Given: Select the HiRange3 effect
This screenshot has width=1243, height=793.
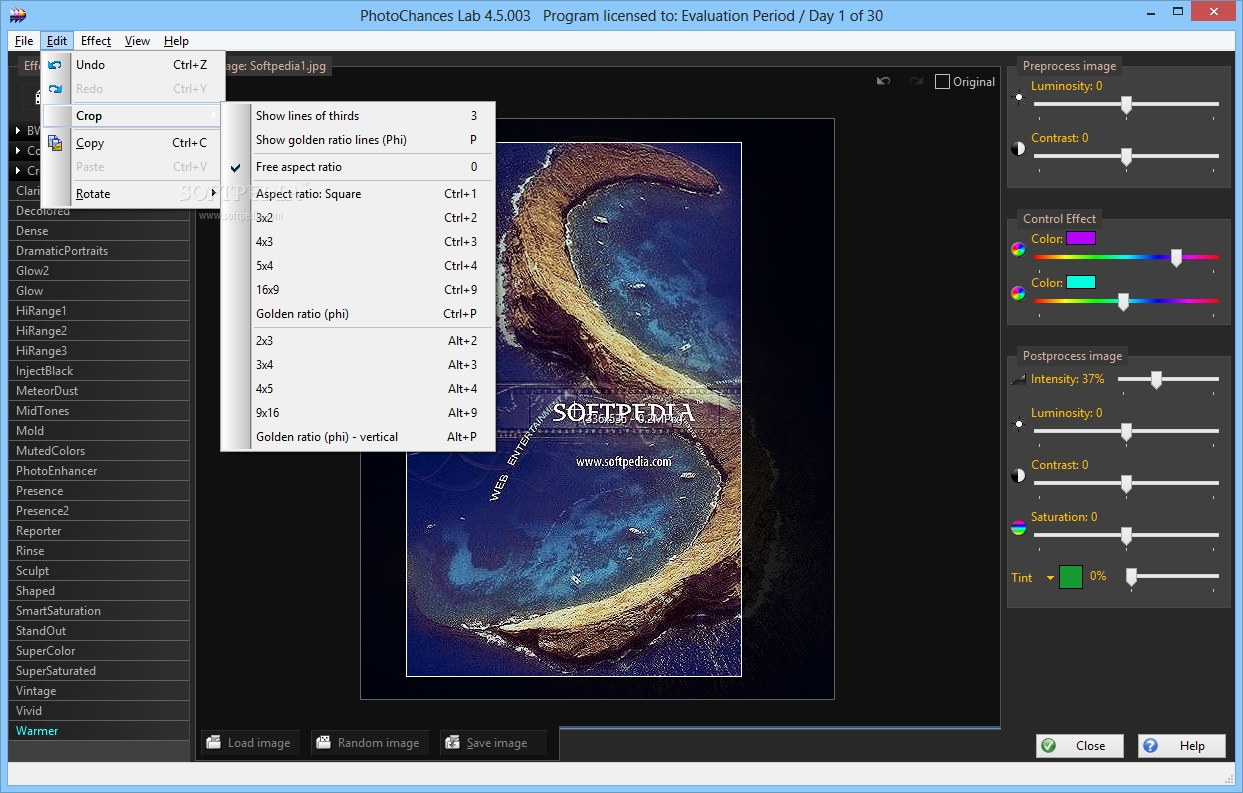Looking at the screenshot, I should click(99, 351).
